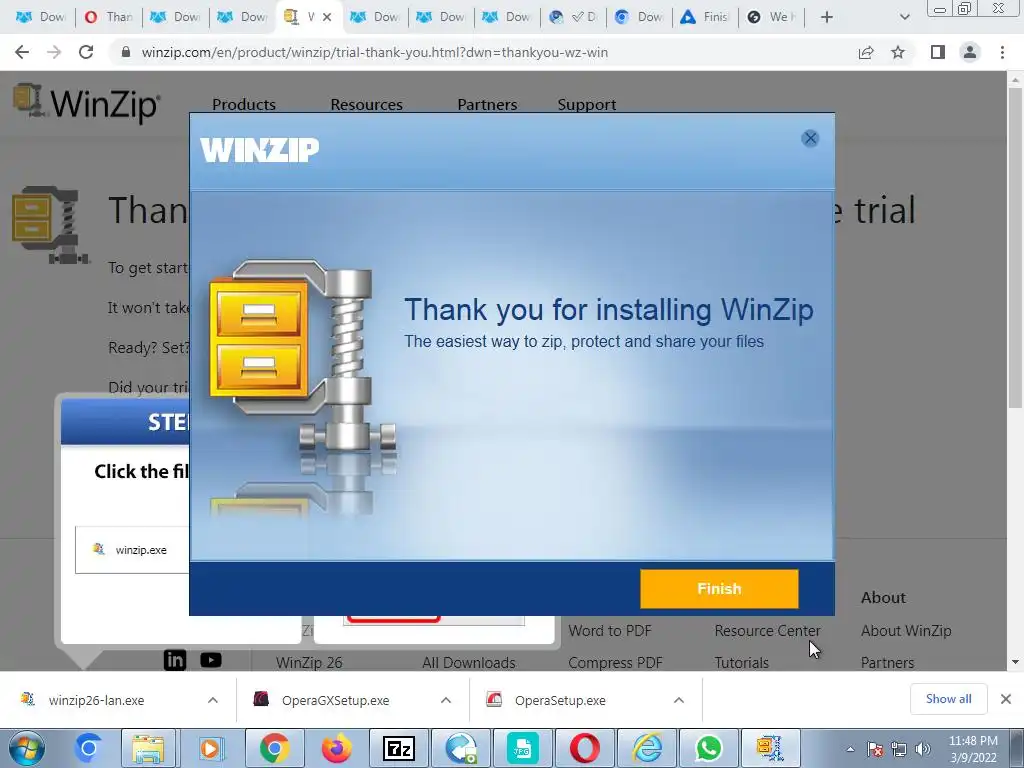Open the All Downloads link
Screen dimensions: 1024x768
[x=468, y=662]
